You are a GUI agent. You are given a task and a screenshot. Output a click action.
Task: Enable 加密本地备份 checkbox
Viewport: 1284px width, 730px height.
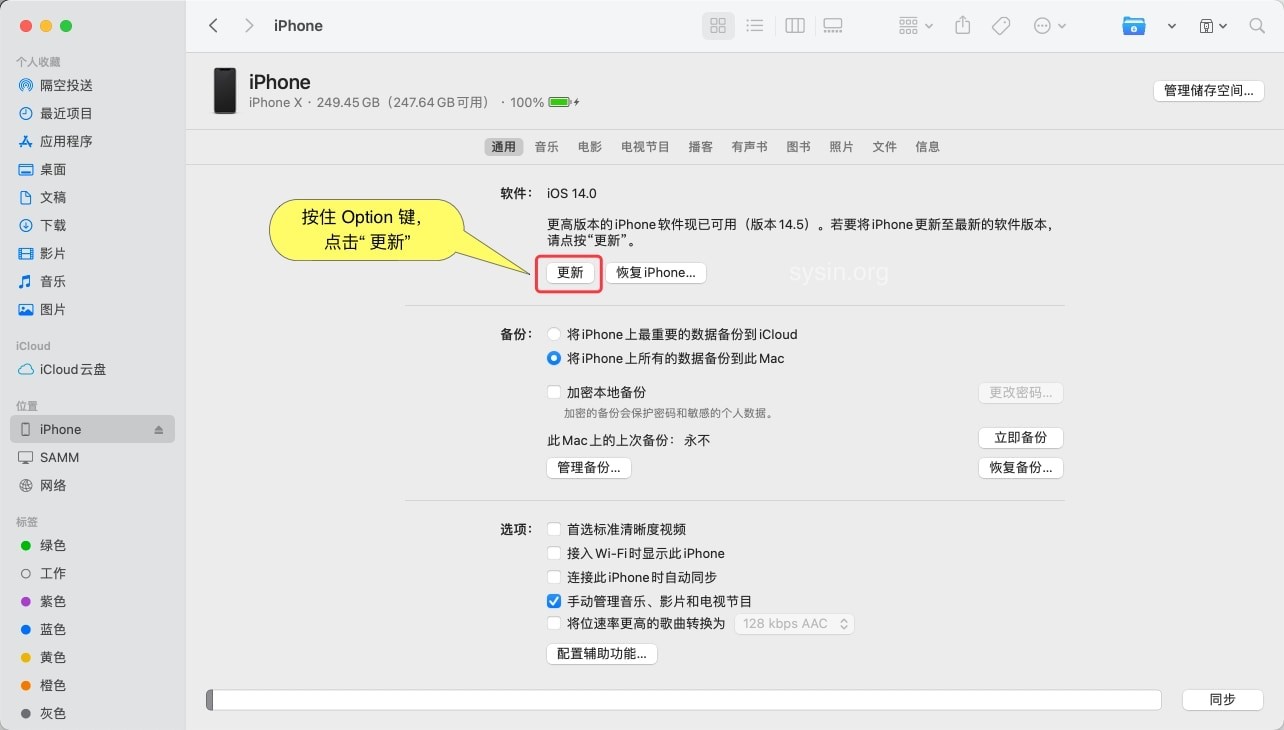[x=554, y=393]
